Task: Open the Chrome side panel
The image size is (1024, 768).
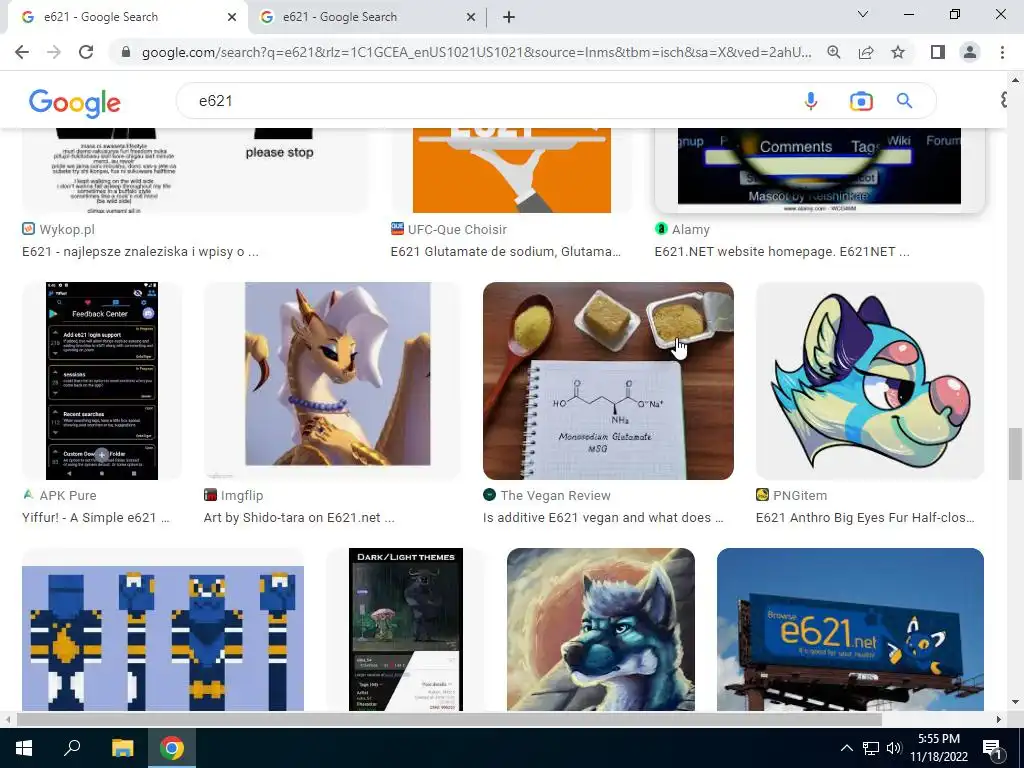Action: [938, 52]
